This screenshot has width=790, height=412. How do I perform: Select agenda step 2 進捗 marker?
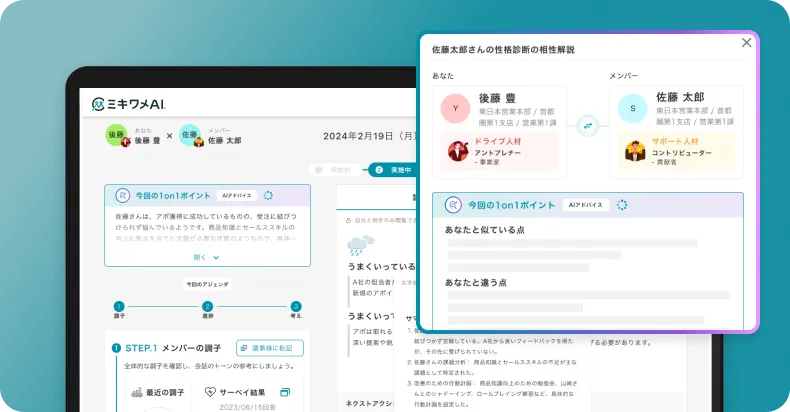click(x=207, y=306)
